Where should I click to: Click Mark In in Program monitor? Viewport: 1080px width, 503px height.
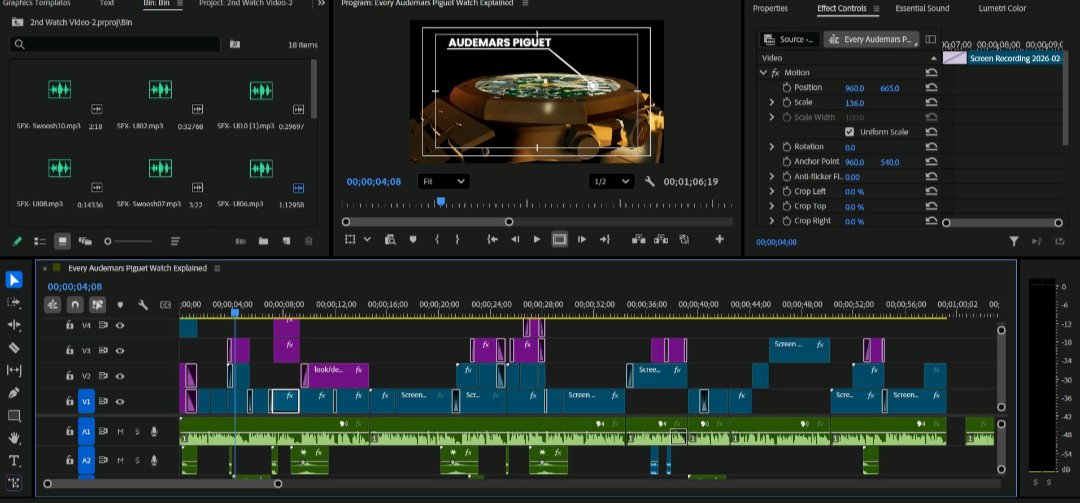(x=437, y=239)
